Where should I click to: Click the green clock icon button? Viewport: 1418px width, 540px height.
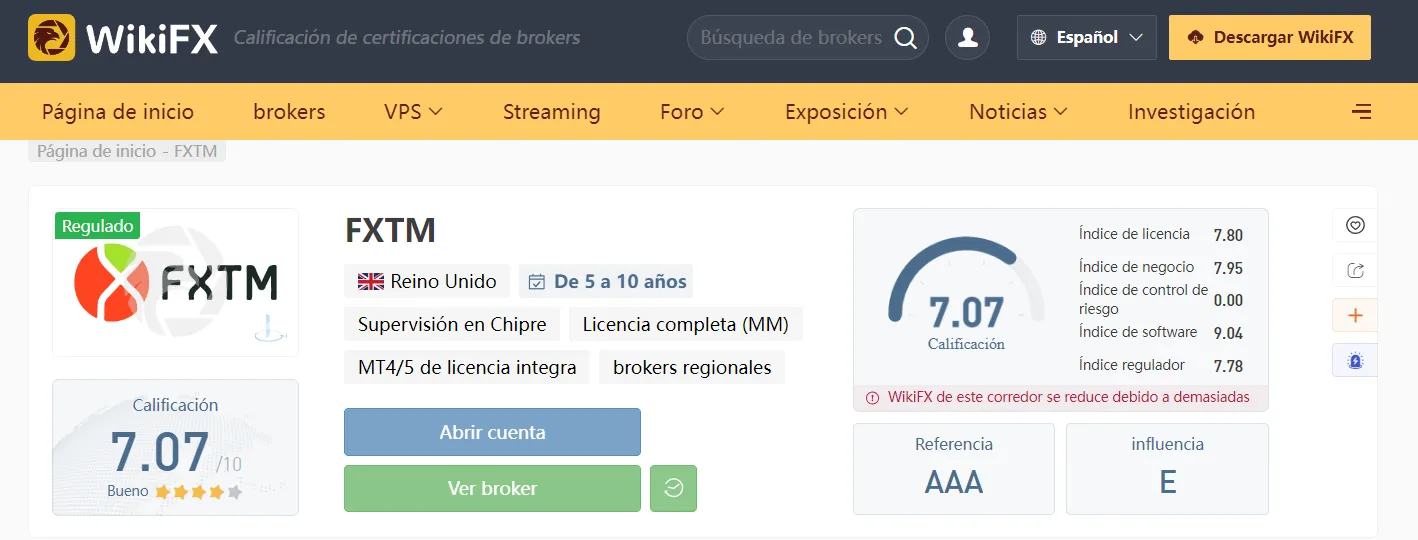pos(673,488)
